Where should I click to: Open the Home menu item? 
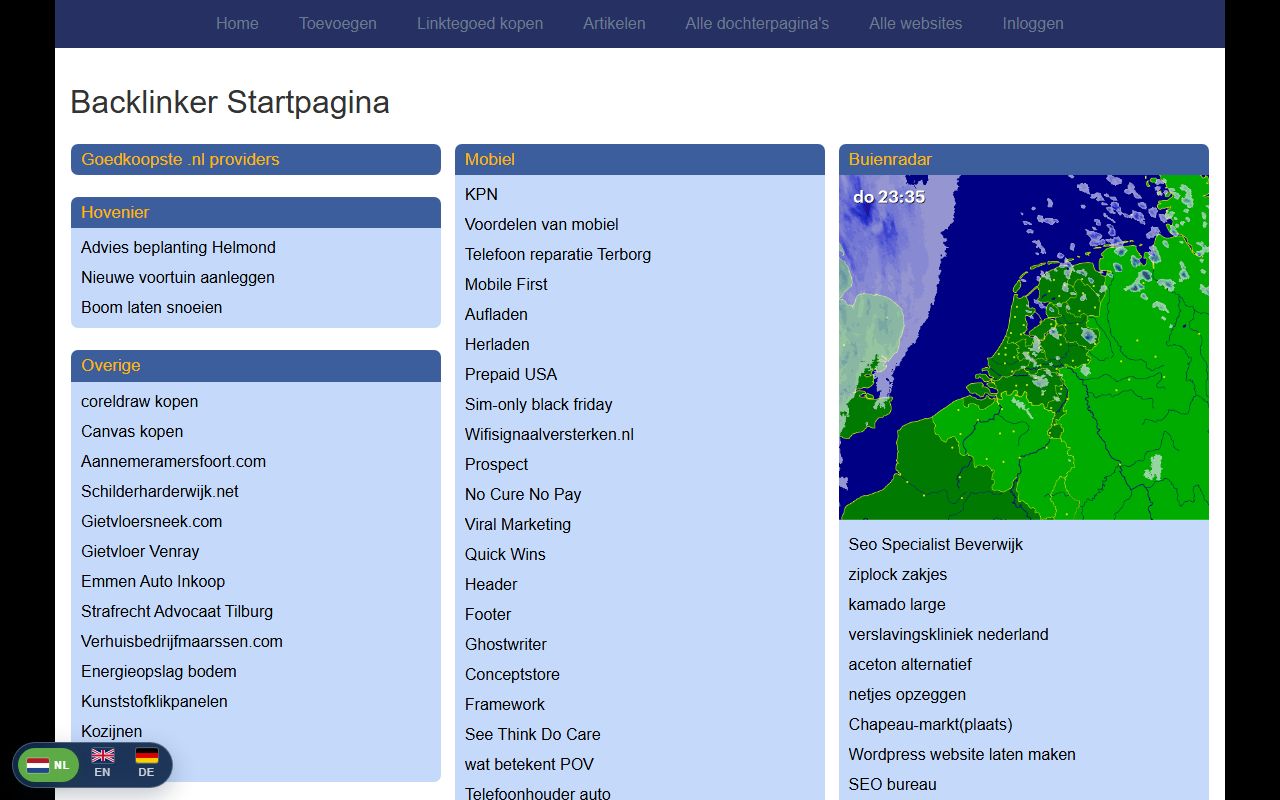click(237, 23)
